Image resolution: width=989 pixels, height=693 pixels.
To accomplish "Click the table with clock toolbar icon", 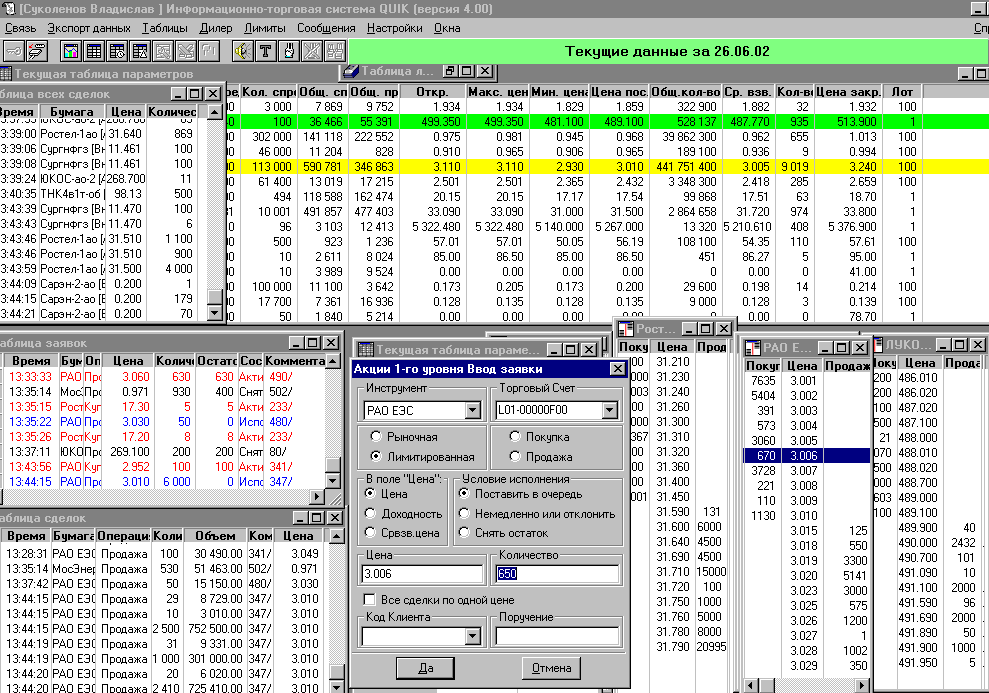I will coord(117,50).
